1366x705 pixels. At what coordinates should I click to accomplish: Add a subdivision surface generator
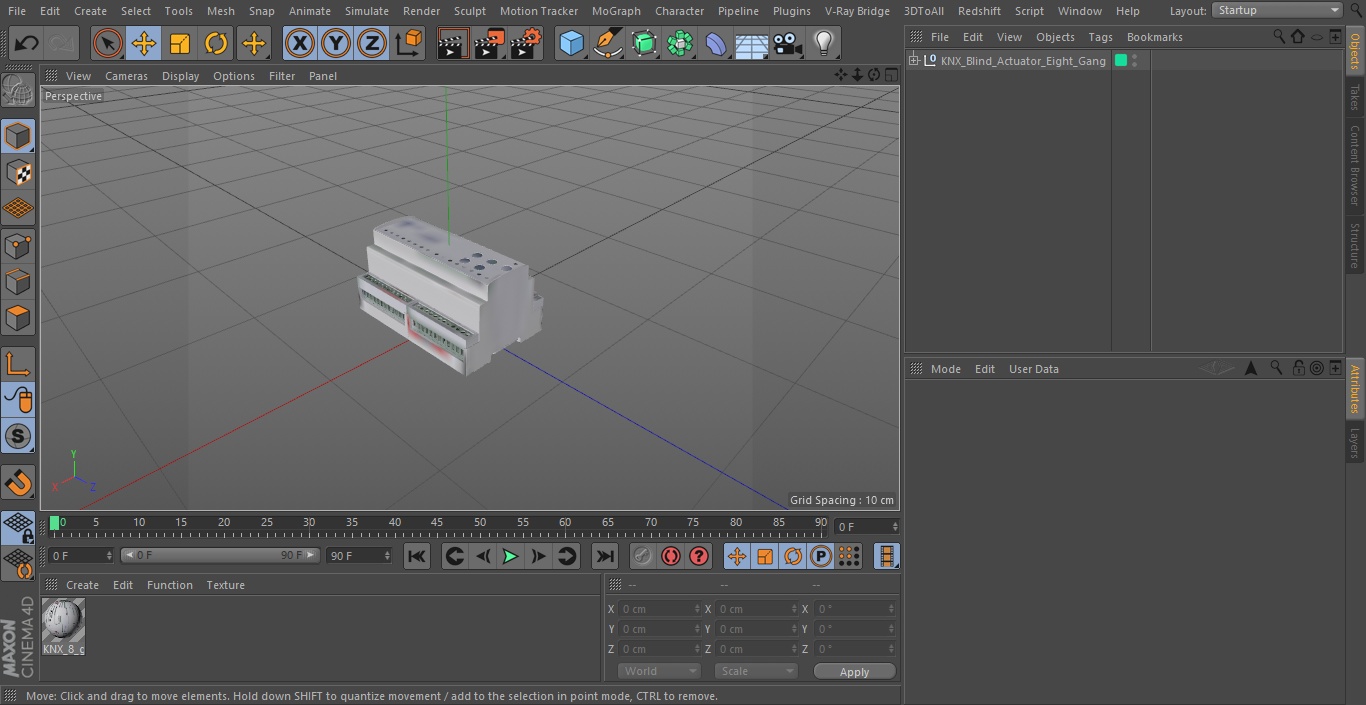coord(644,43)
